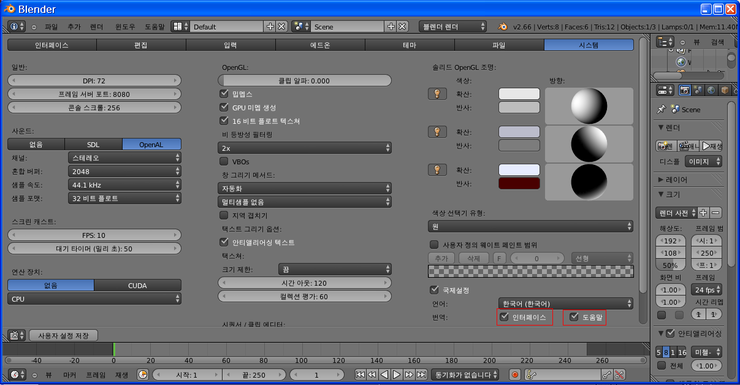The height and width of the screenshot is (385, 740).
Task: Click the dark red 반사 color swatch
Action: tap(519, 183)
